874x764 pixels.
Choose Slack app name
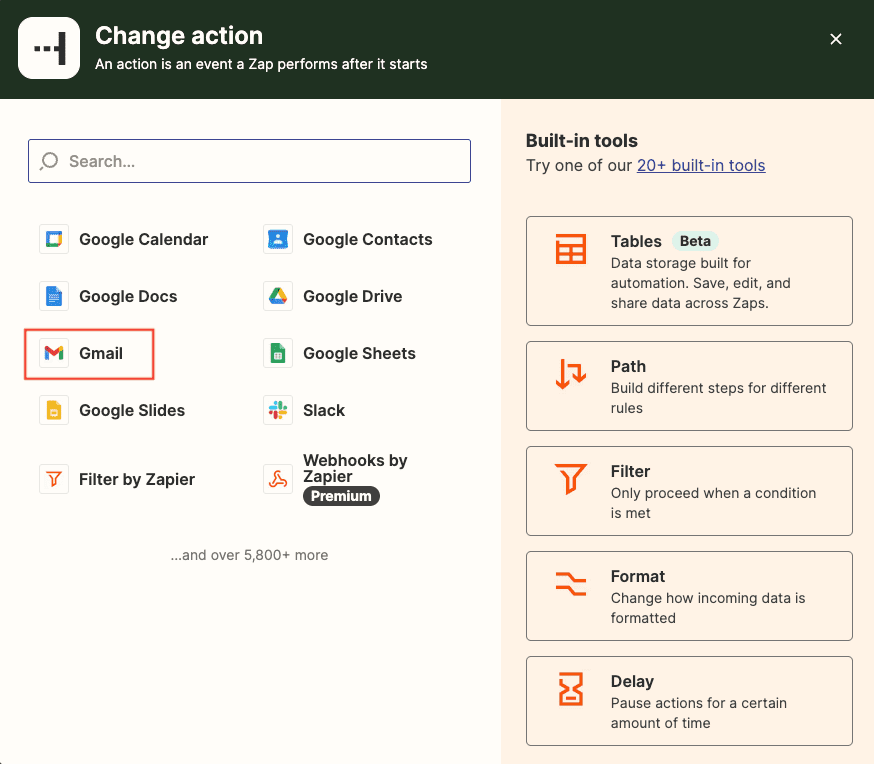(324, 410)
